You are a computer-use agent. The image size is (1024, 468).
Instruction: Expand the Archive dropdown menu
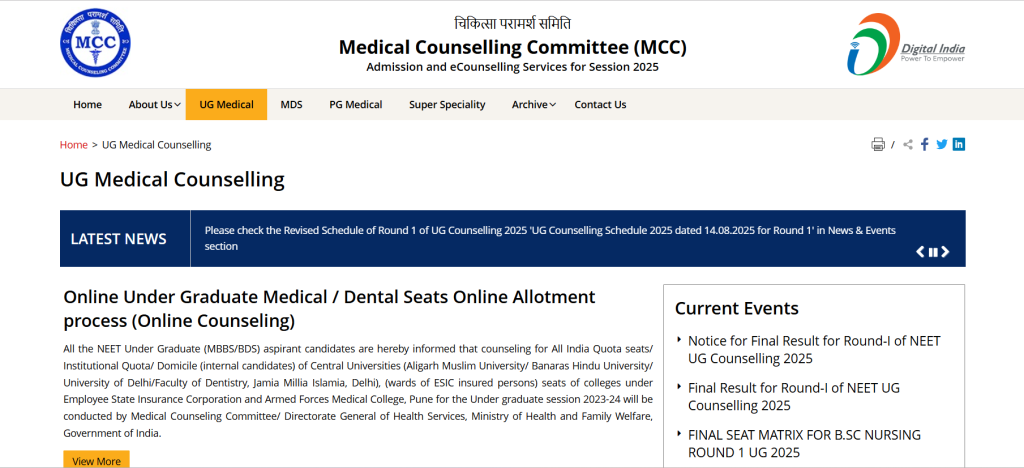(x=533, y=104)
